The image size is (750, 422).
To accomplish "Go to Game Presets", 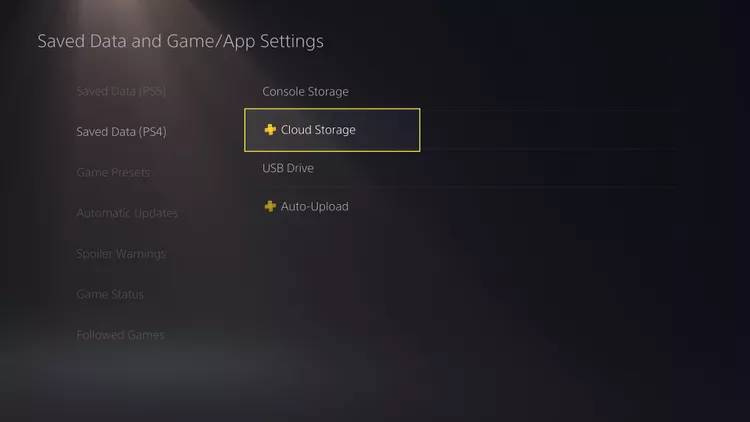I will coord(113,172).
